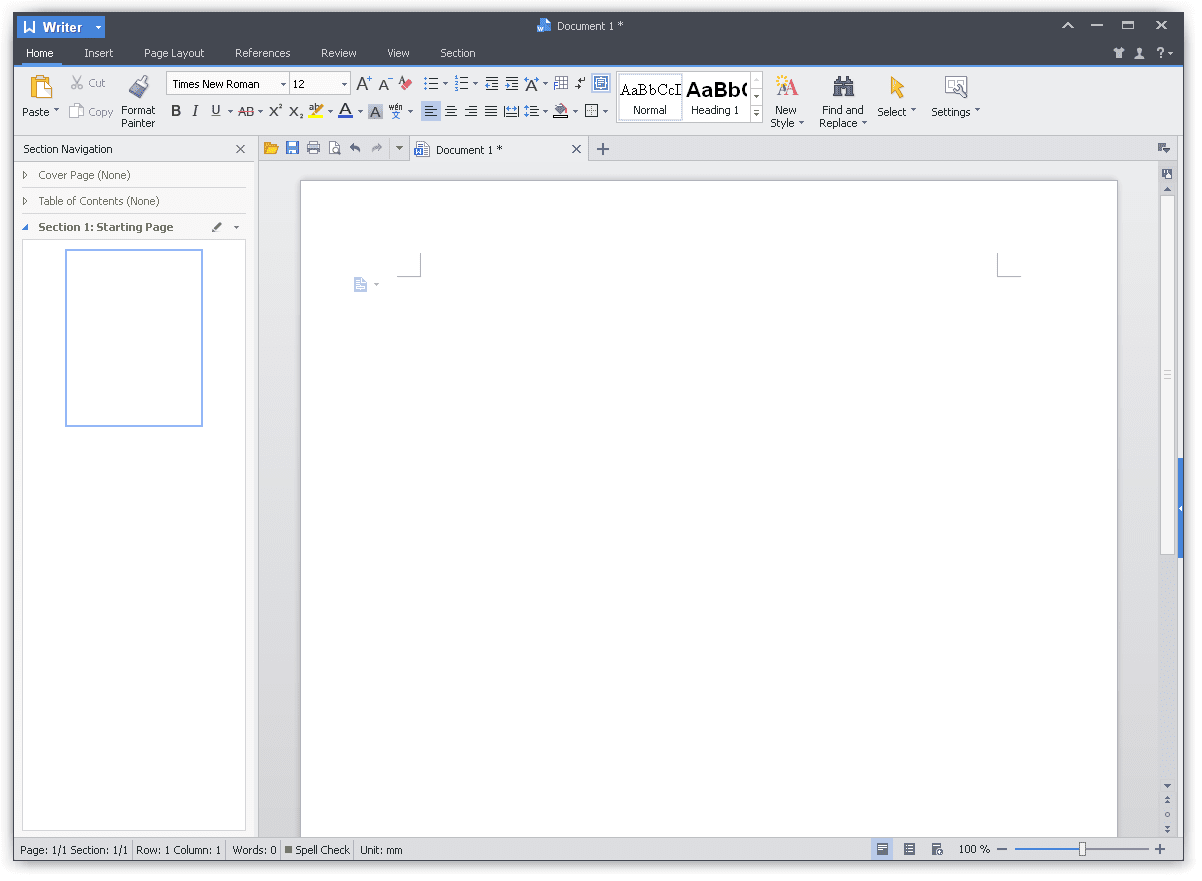Toggle Spell Check in status bar

(317, 849)
